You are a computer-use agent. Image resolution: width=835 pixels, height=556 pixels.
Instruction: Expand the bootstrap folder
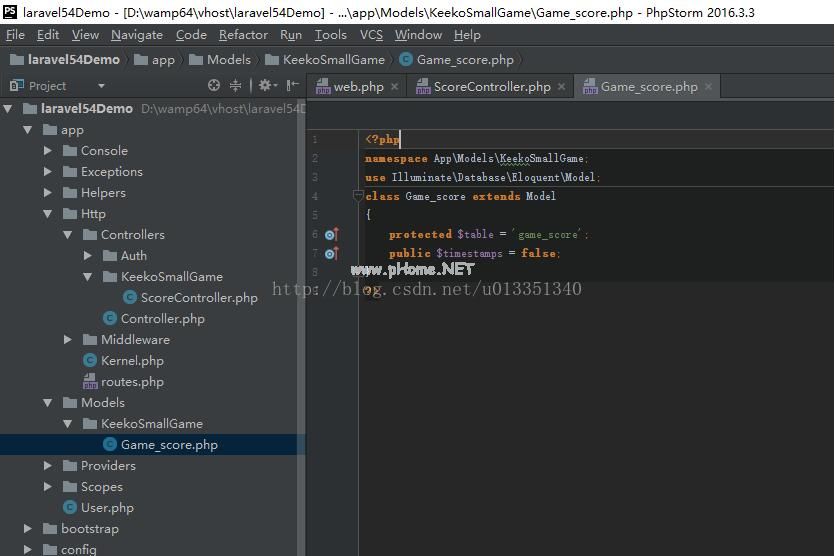tap(28, 528)
